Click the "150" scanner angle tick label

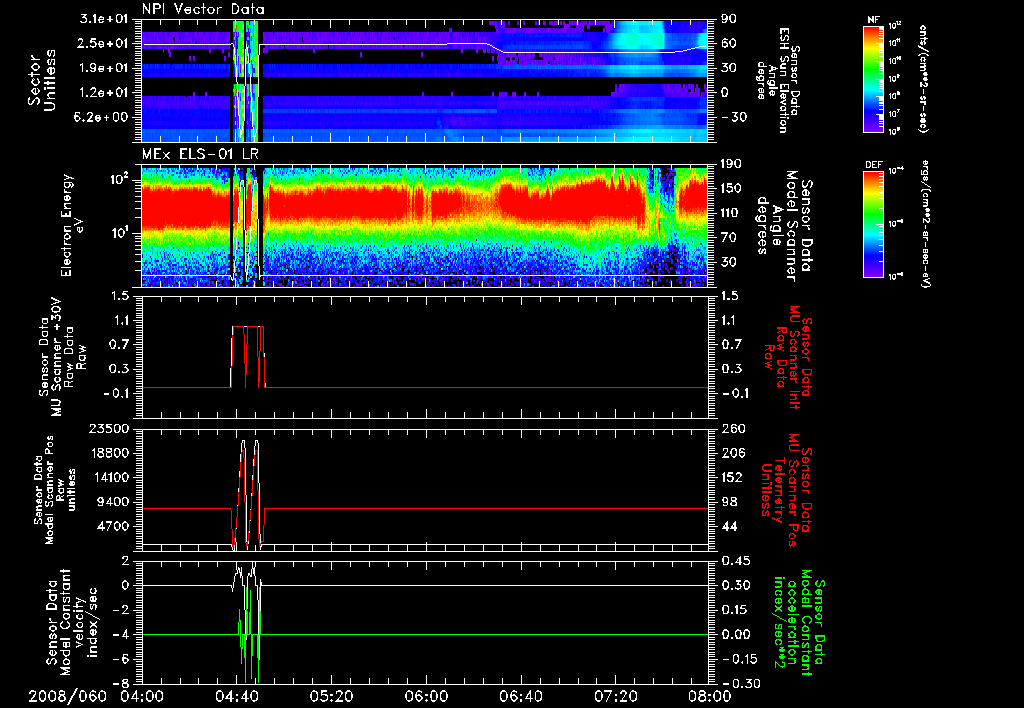[x=729, y=188]
